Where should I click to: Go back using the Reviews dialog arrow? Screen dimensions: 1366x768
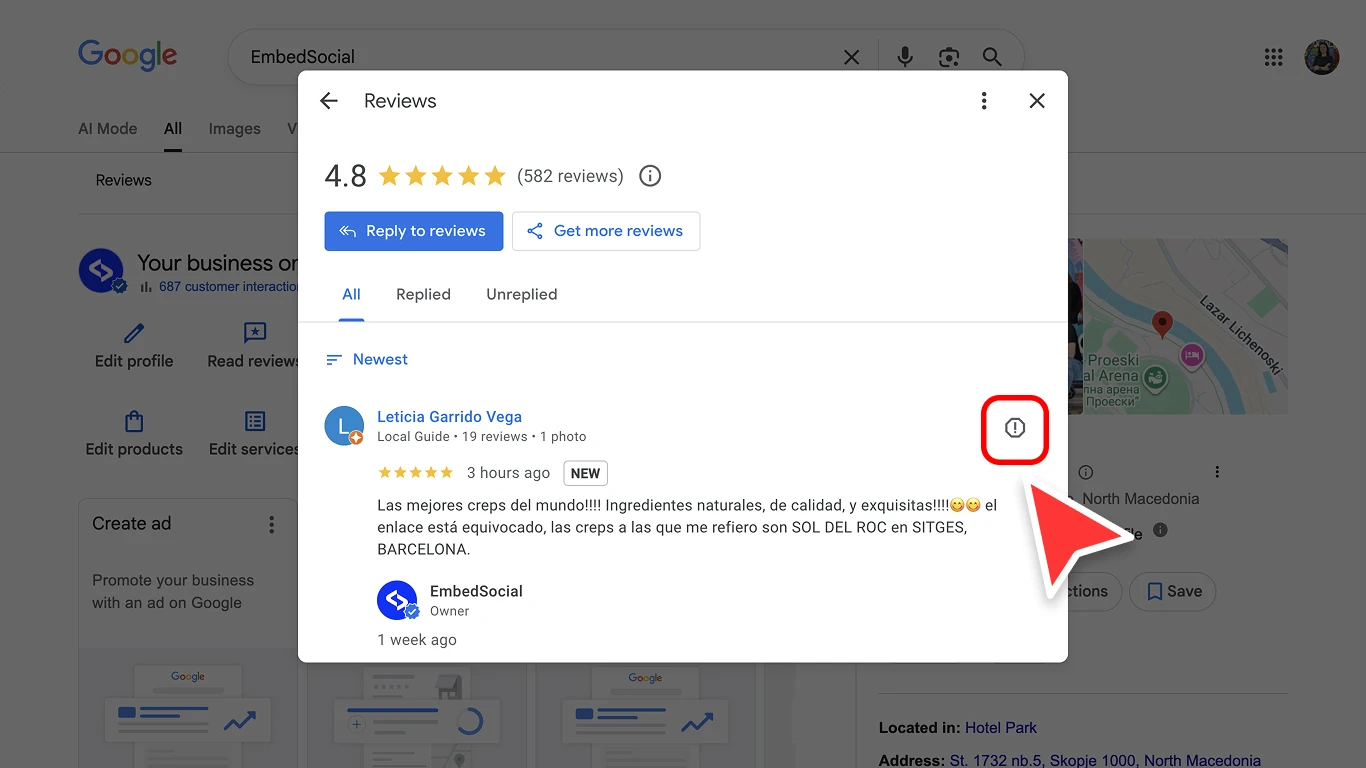329,100
